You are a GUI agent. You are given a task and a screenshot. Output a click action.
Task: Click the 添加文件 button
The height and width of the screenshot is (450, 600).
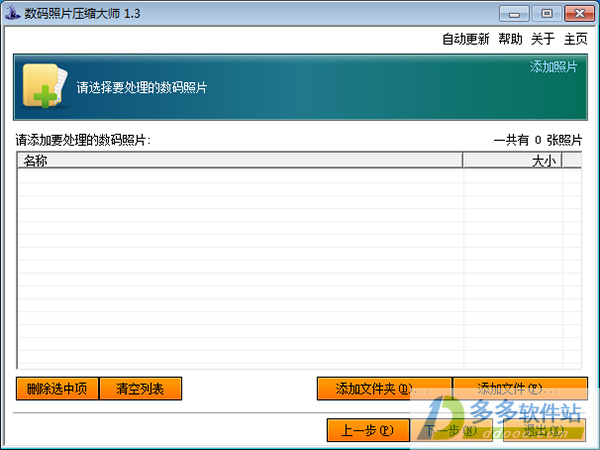tap(520, 389)
